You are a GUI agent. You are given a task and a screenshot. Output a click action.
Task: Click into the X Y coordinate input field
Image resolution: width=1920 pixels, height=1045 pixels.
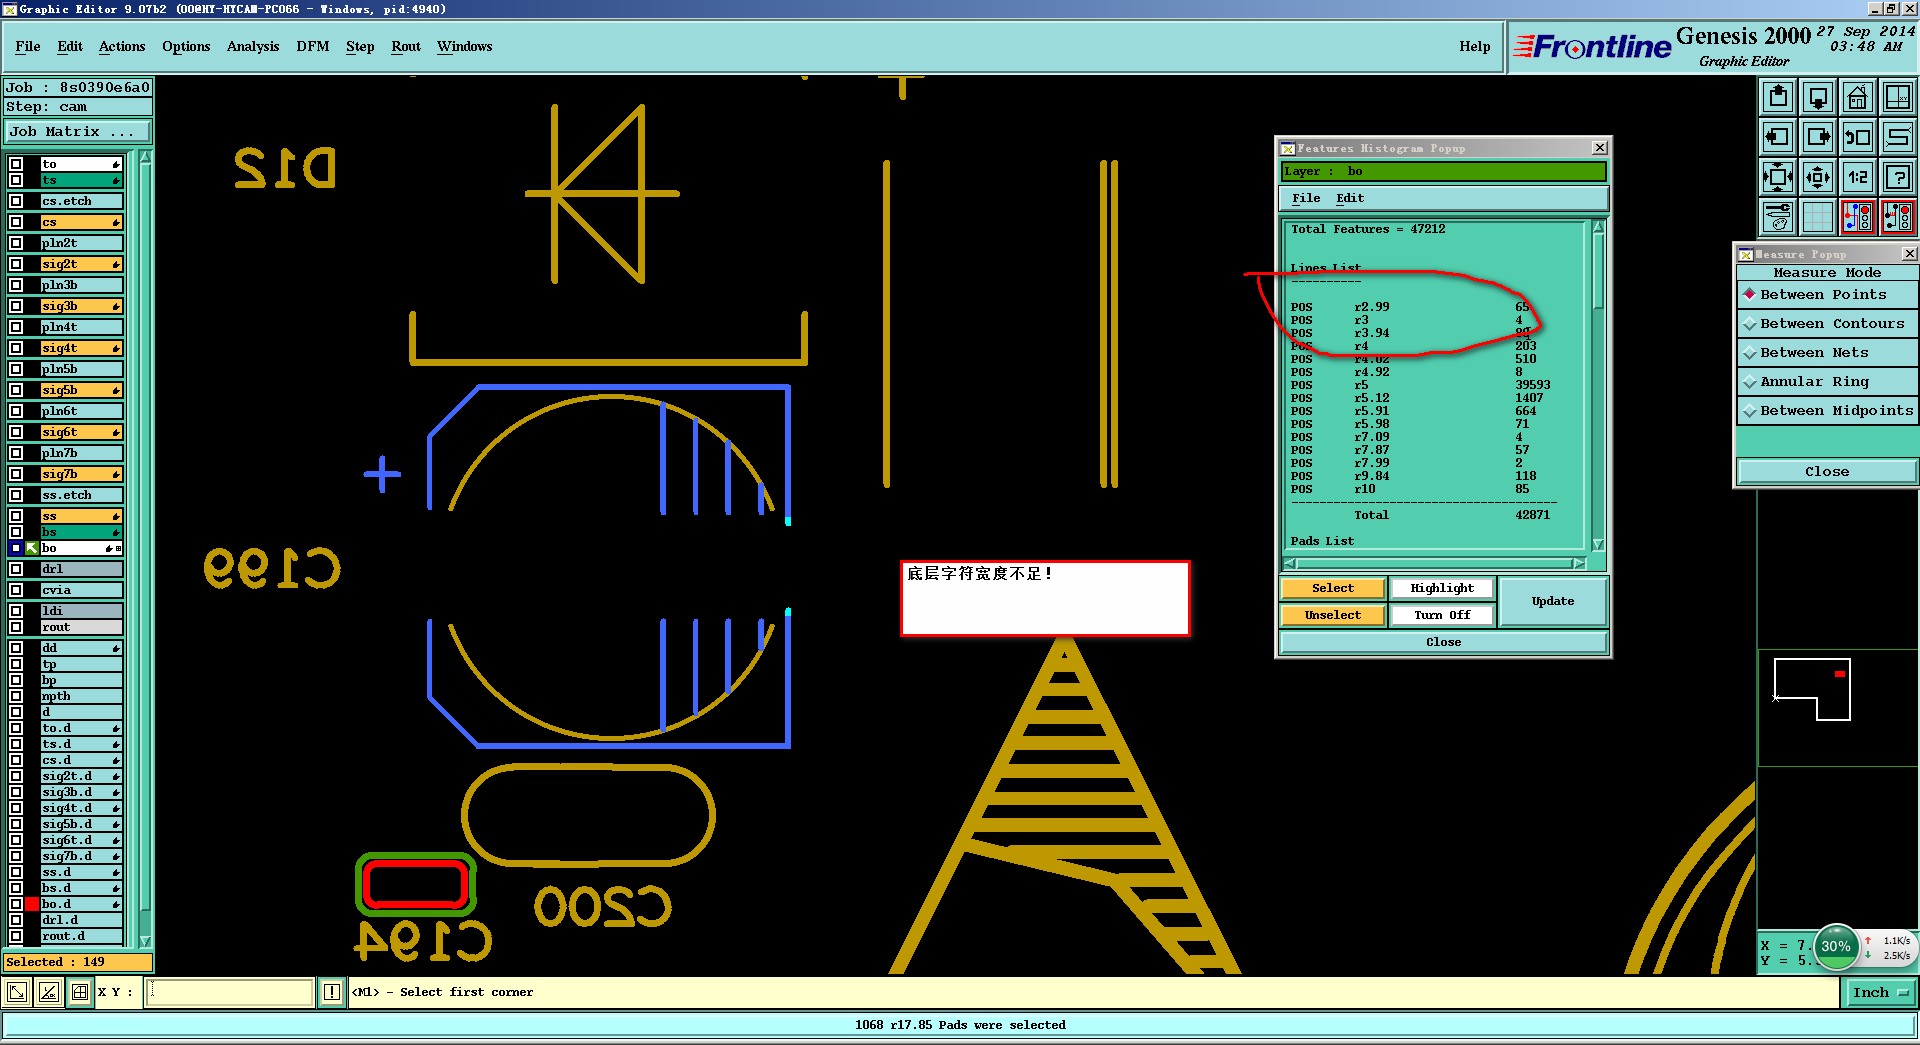(230, 992)
